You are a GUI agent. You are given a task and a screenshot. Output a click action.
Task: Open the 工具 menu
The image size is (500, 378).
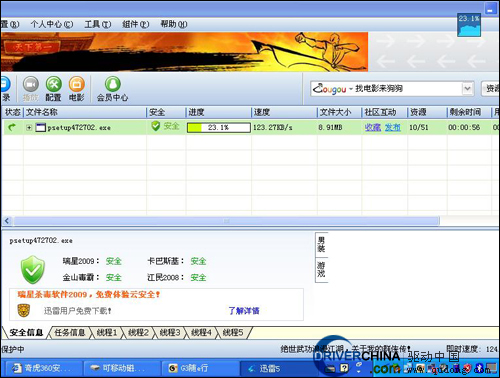coord(97,24)
